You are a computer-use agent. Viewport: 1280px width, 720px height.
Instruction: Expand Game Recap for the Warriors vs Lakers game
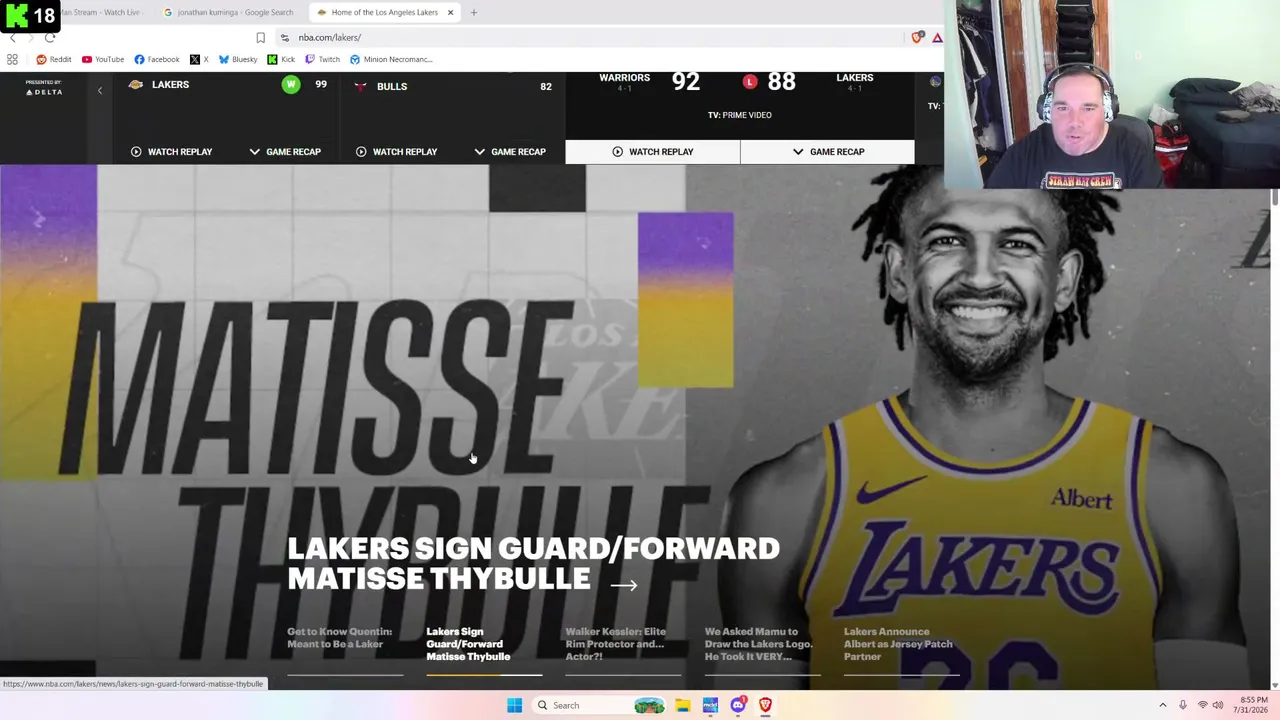click(828, 152)
